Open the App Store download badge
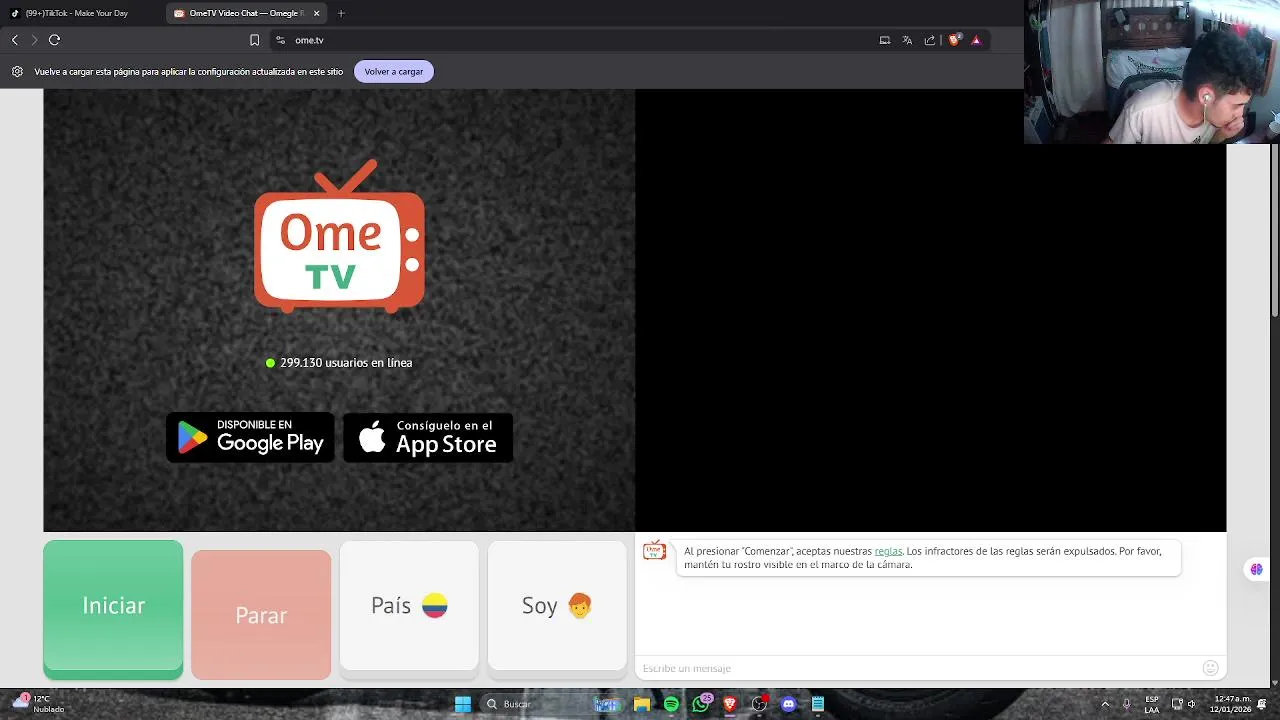Image resolution: width=1280 pixels, height=720 pixels. [x=428, y=437]
